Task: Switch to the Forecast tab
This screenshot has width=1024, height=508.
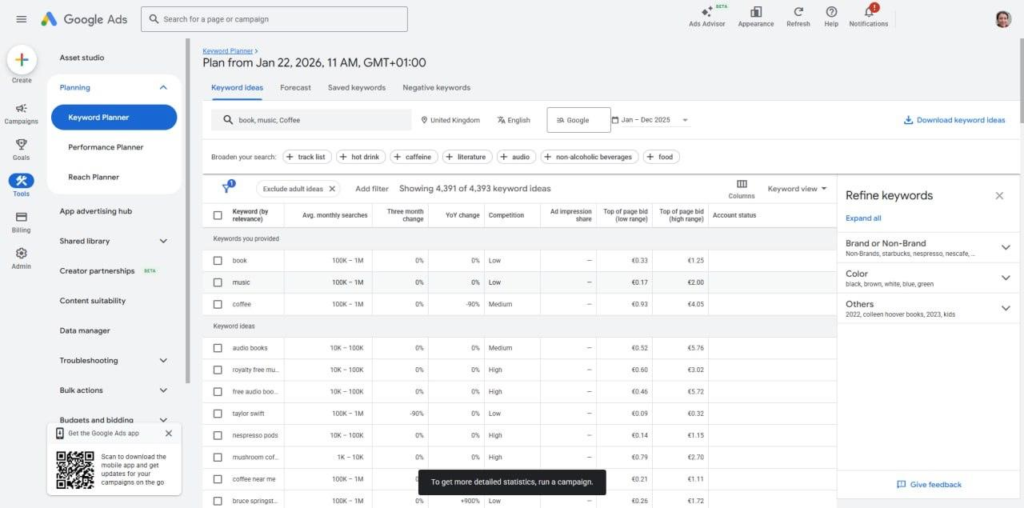Action: (x=295, y=87)
